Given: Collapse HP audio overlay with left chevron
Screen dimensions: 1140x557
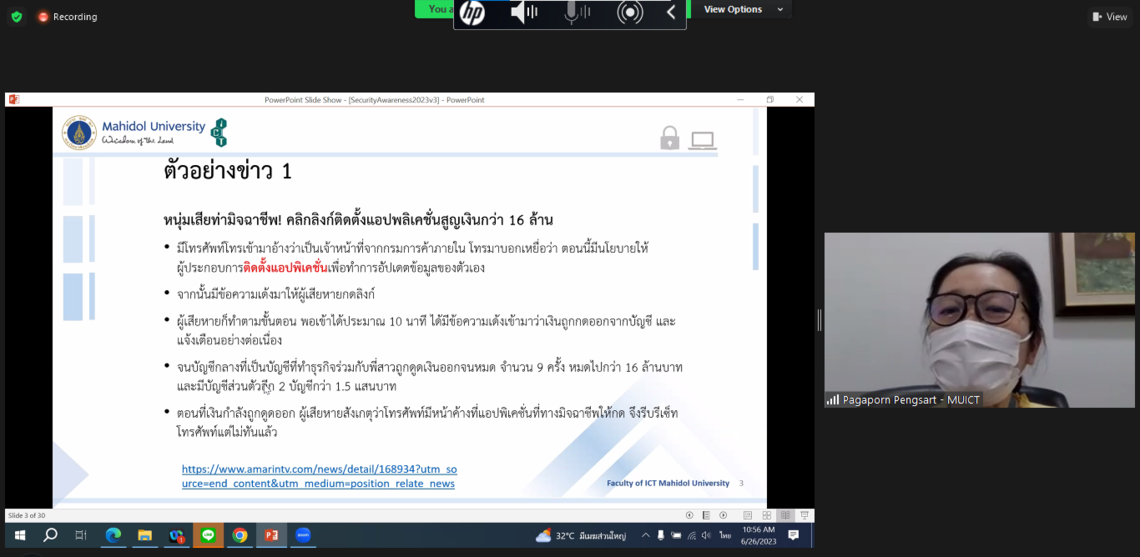Looking at the screenshot, I should [671, 13].
